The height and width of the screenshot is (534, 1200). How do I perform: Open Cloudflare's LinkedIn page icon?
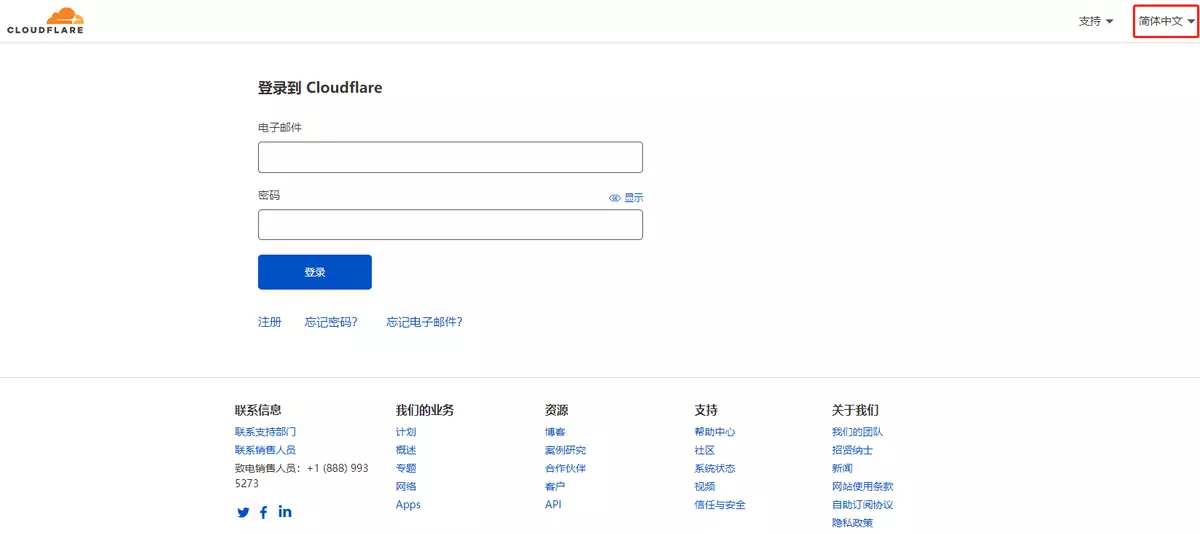[x=285, y=512]
